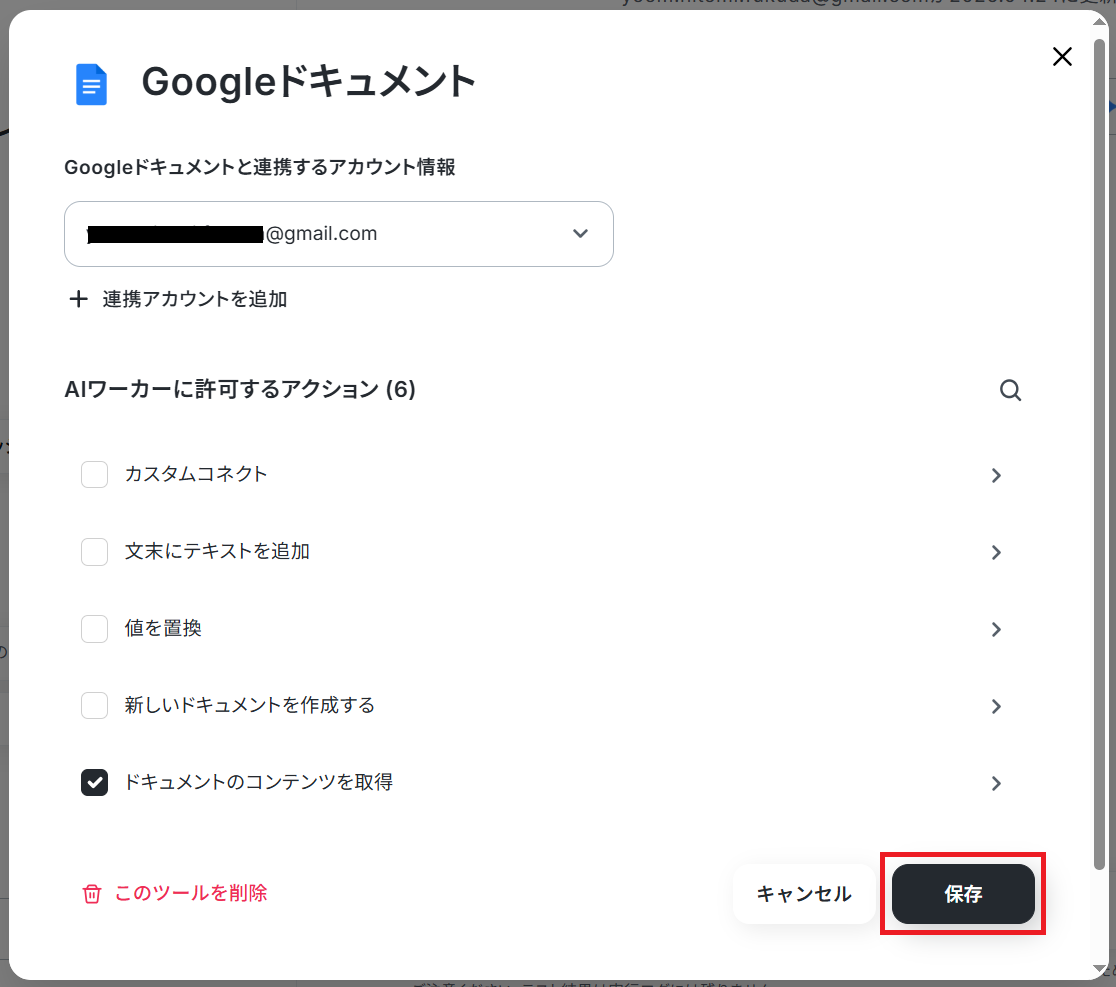Select the 新しいドキュメントを作成する checkbox
1116x987 pixels.
(x=95, y=706)
